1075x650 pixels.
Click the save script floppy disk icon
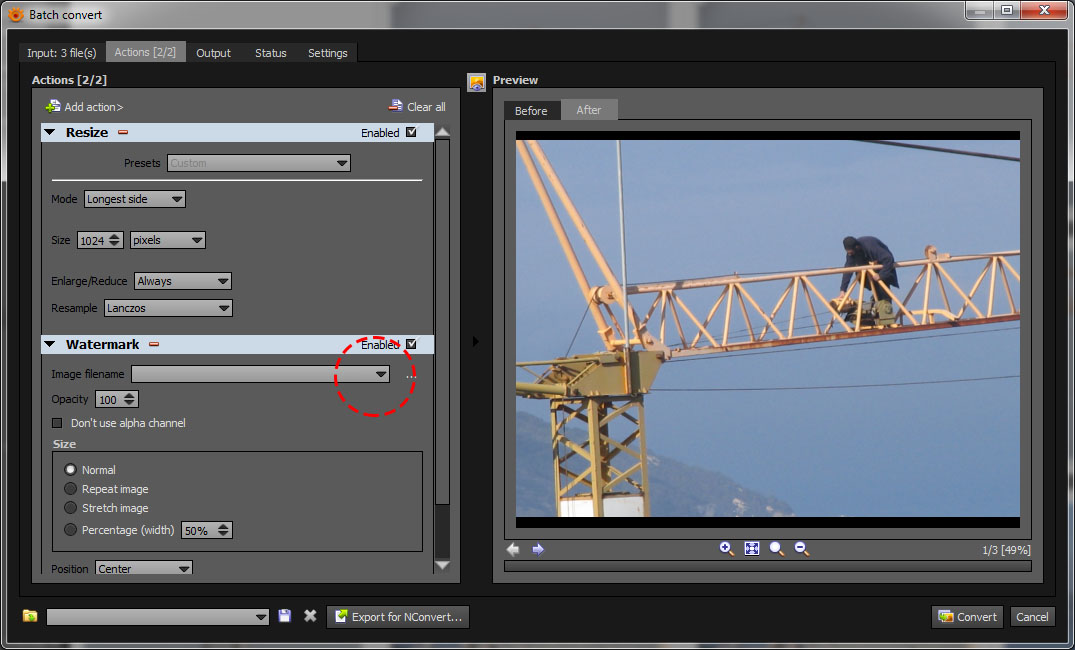click(x=285, y=616)
